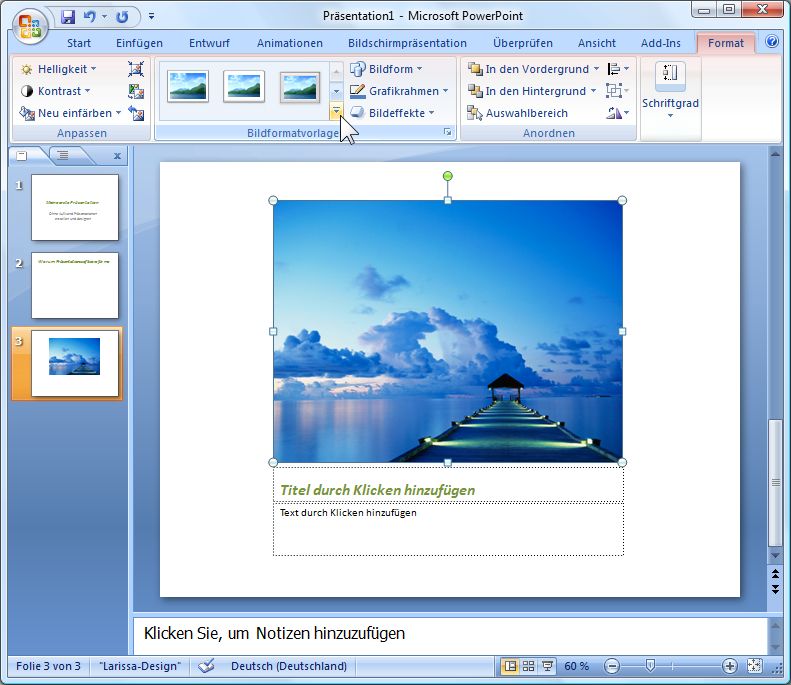Zoom in with the plus button
The height and width of the screenshot is (685, 791).
(x=729, y=666)
